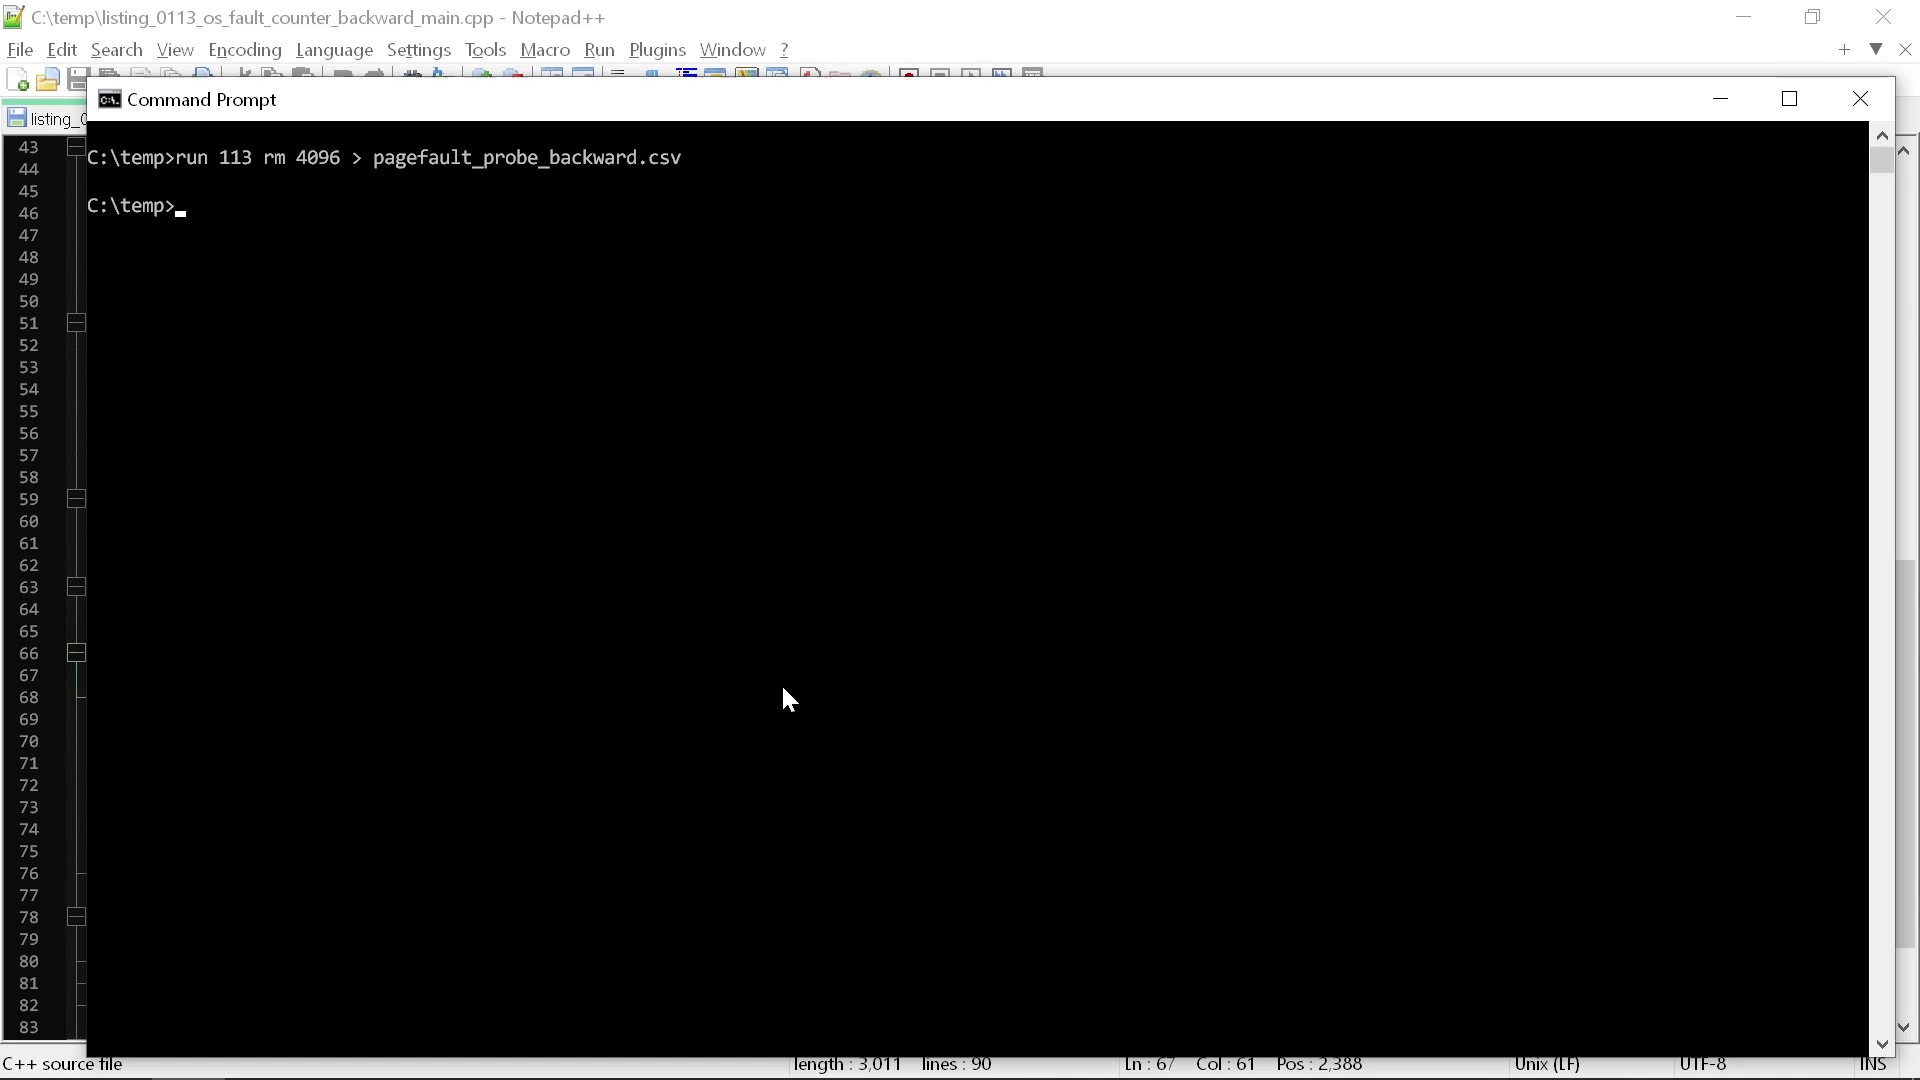Viewport: 1920px width, 1080px height.
Task: Switch to the listing document tab
Action: point(47,118)
